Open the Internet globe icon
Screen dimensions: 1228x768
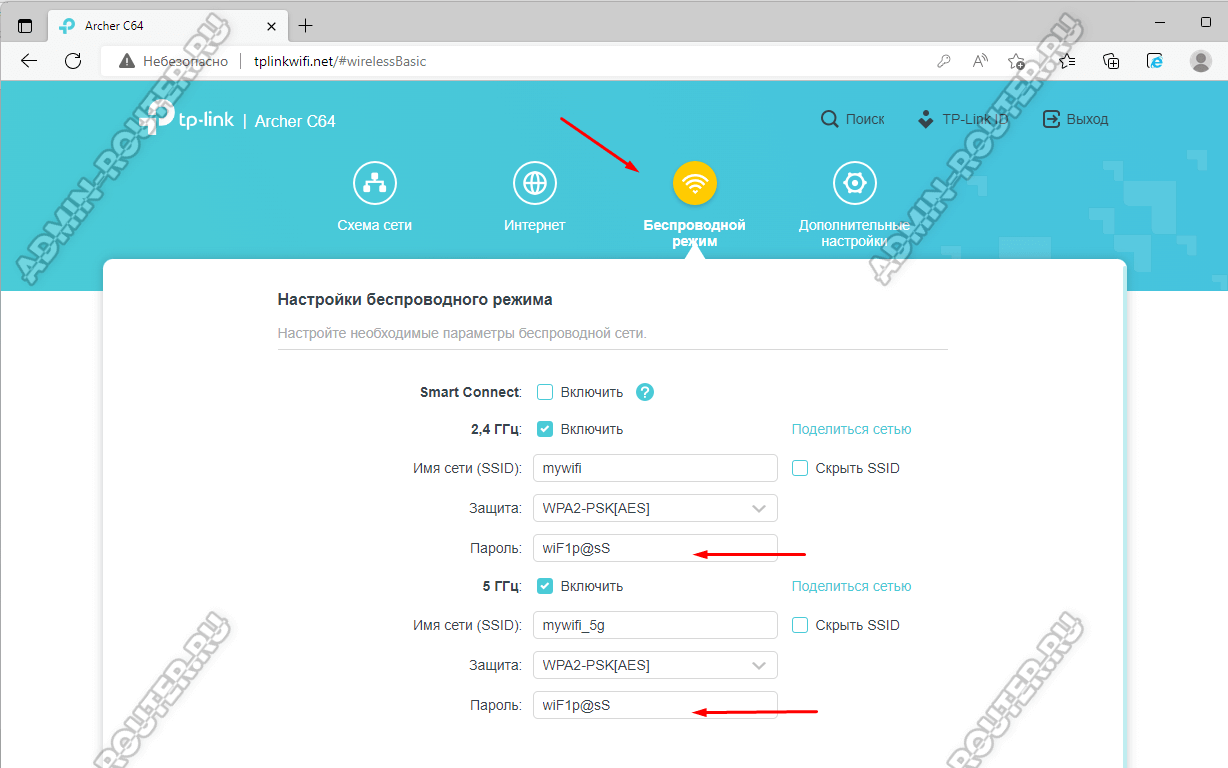pyautogui.click(x=535, y=184)
